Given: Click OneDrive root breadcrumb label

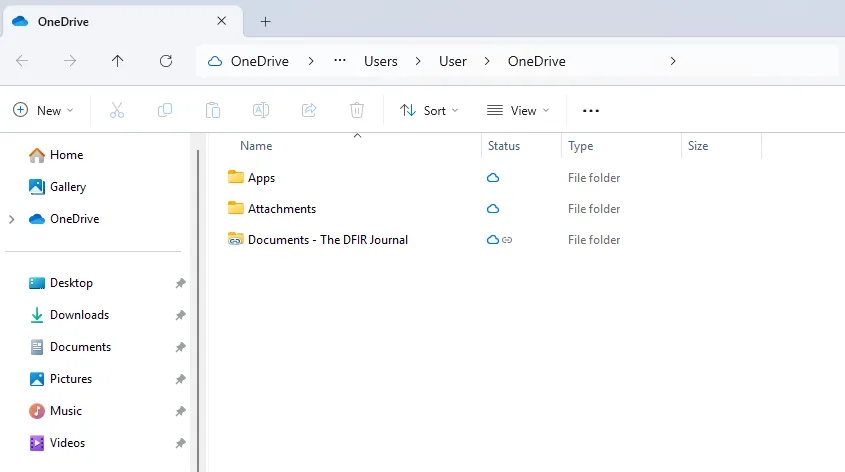Looking at the screenshot, I should pyautogui.click(x=260, y=61).
